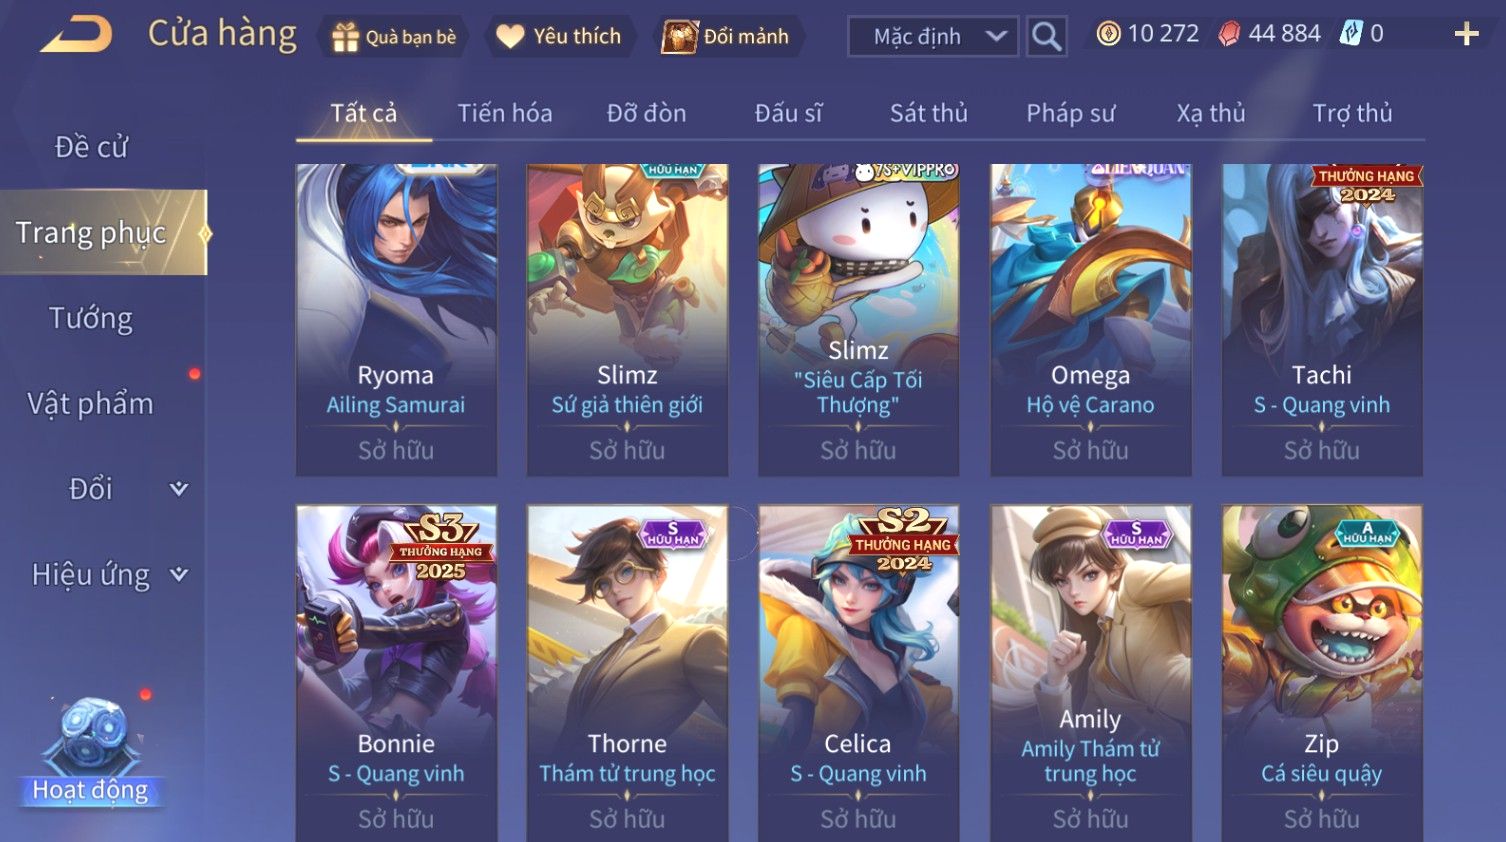Switch to the Tiến hóa tab

click(x=505, y=113)
